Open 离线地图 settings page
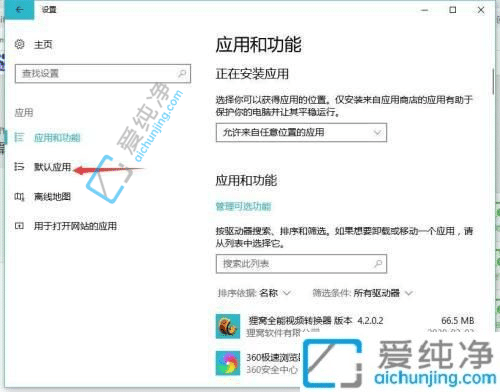Viewport: 500px width, 392px height. tap(52, 197)
